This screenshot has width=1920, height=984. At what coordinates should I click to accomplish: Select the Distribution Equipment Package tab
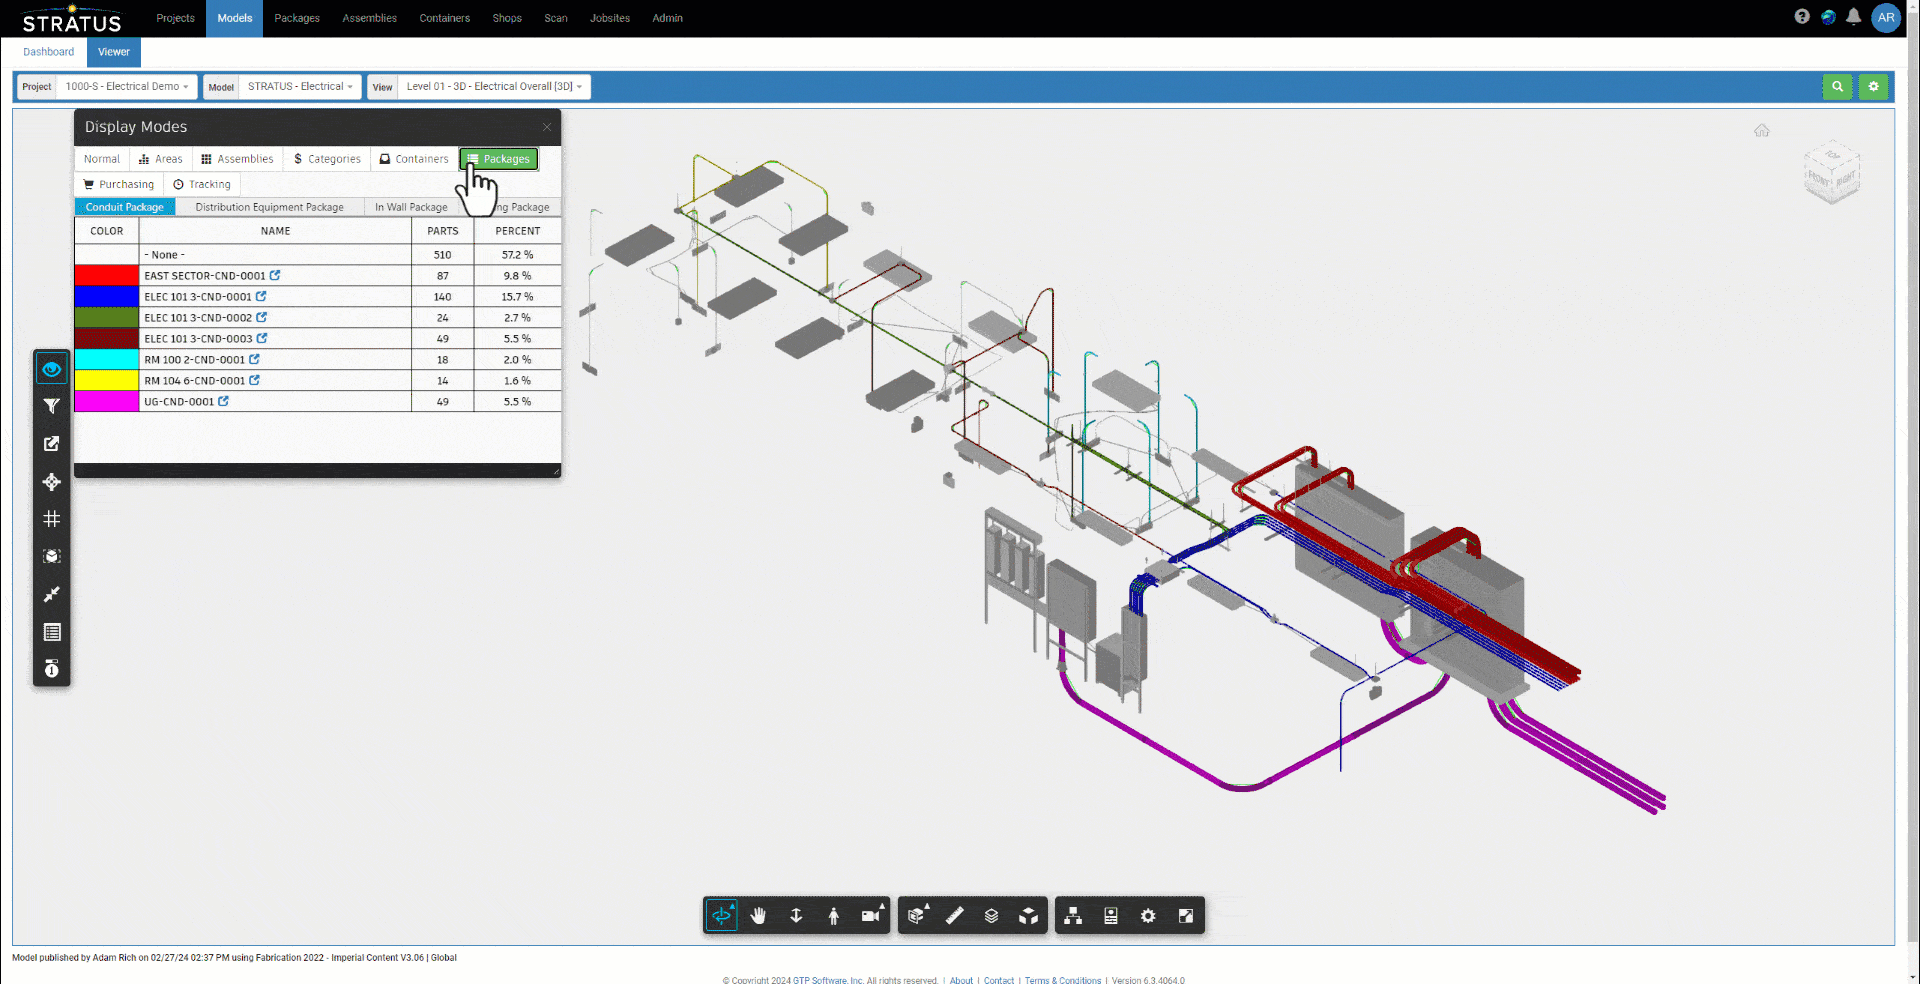[x=269, y=207]
